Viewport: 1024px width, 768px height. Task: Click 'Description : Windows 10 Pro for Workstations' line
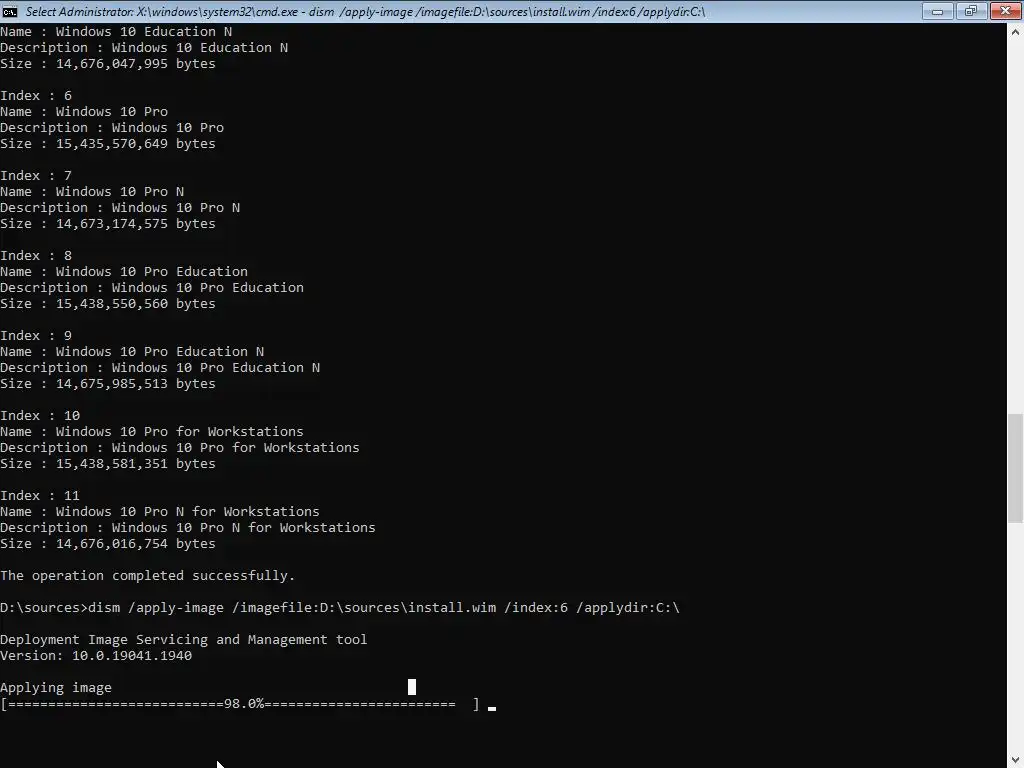pos(180,447)
